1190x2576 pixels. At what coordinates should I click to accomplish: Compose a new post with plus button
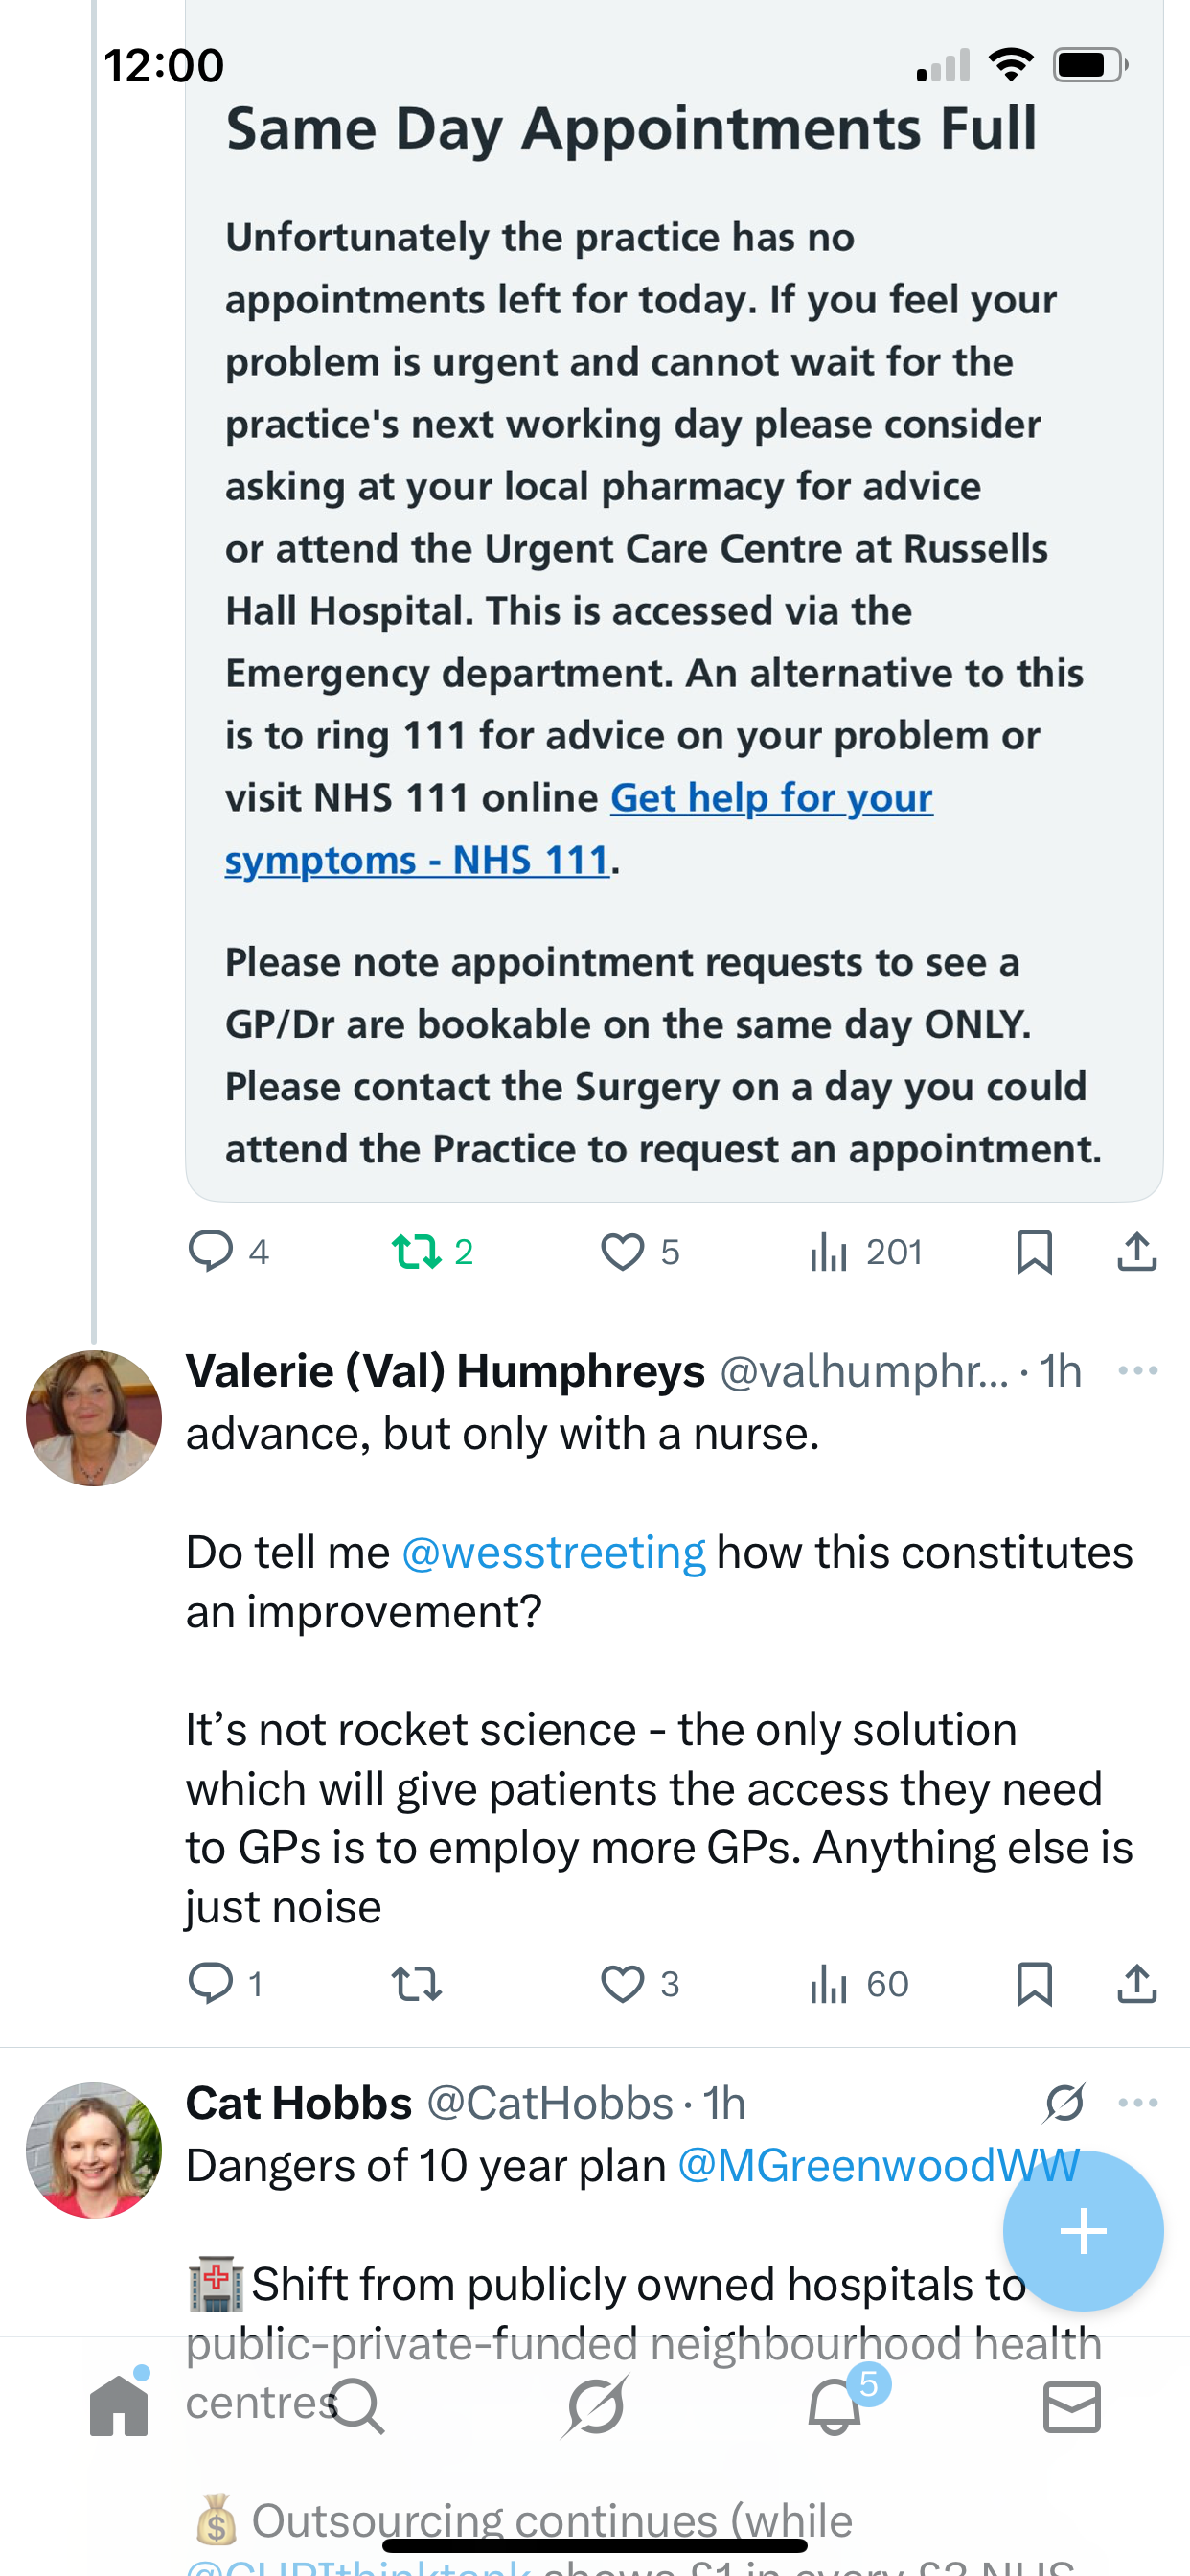pyautogui.click(x=1083, y=2231)
